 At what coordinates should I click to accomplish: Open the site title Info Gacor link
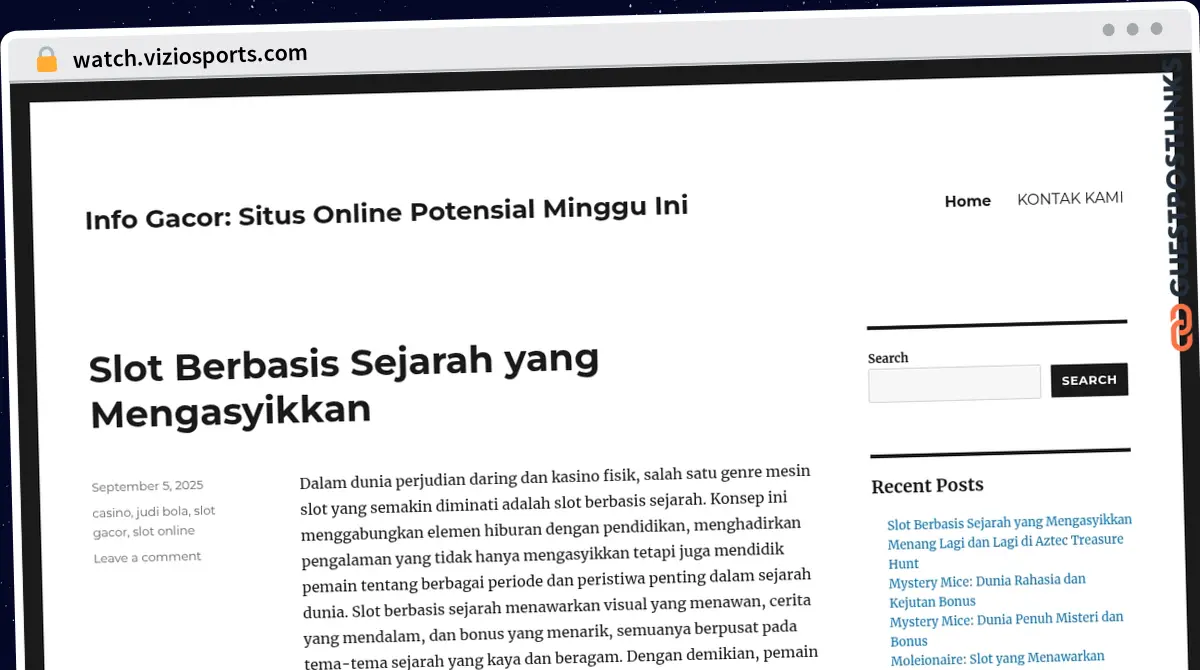point(386,212)
